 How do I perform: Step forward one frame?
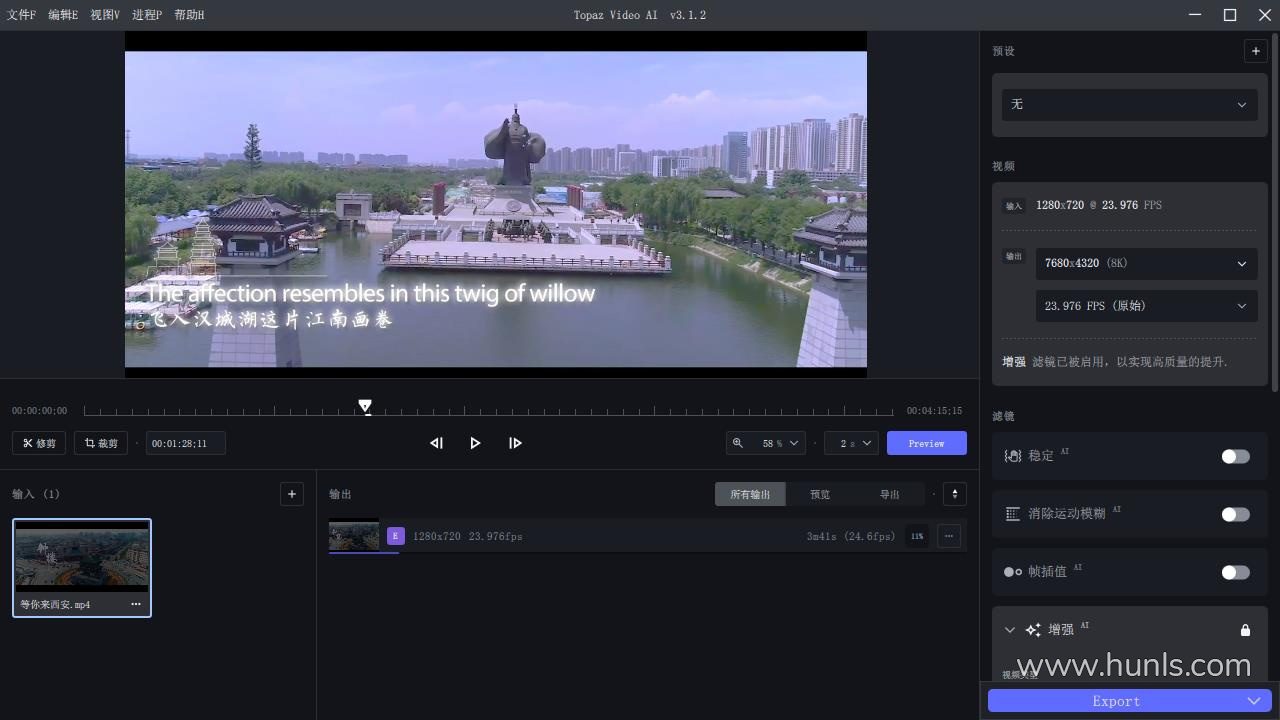(x=515, y=443)
